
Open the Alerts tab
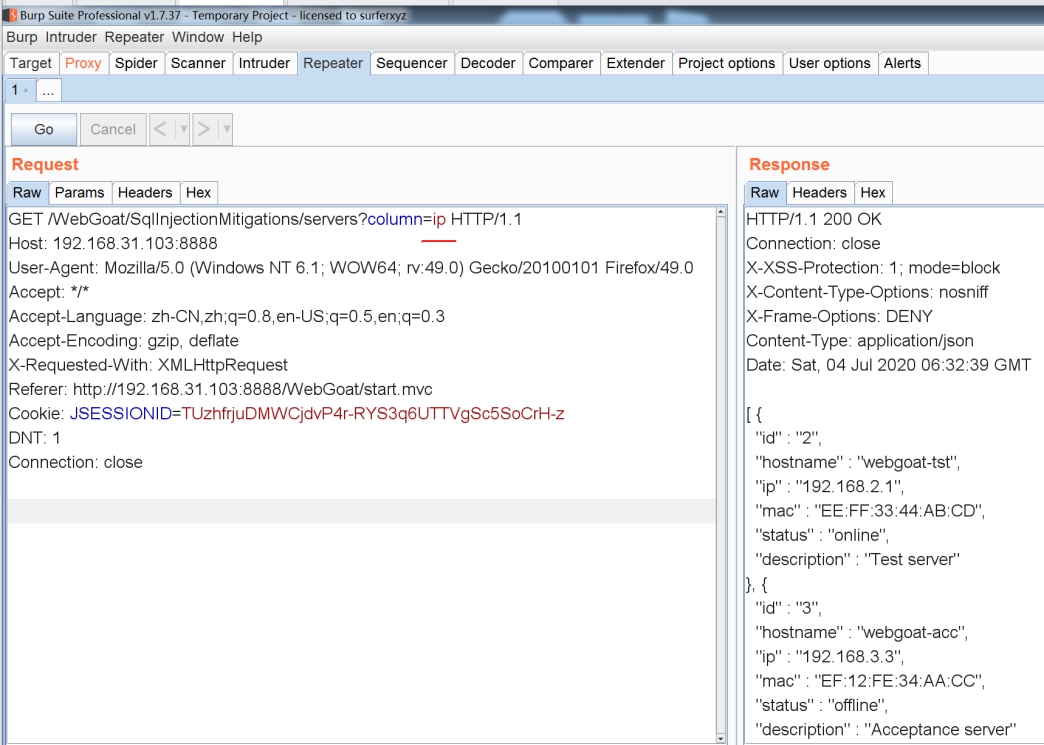point(902,63)
